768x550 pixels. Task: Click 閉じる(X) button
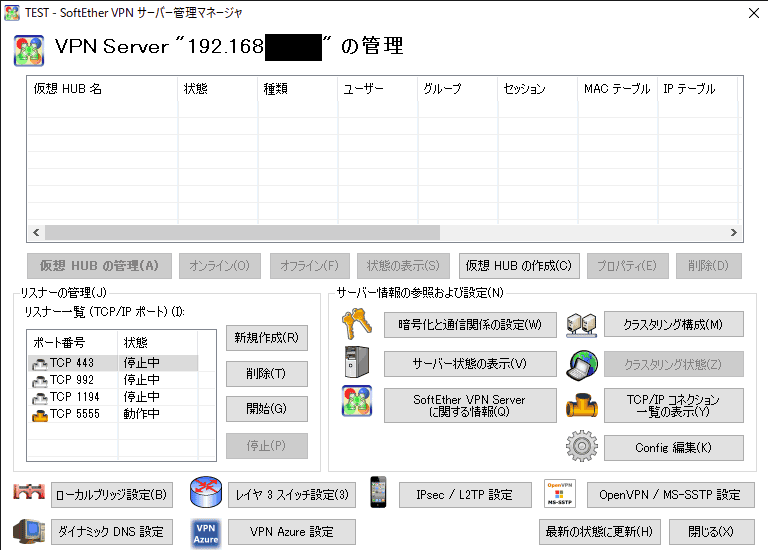(x=712, y=532)
